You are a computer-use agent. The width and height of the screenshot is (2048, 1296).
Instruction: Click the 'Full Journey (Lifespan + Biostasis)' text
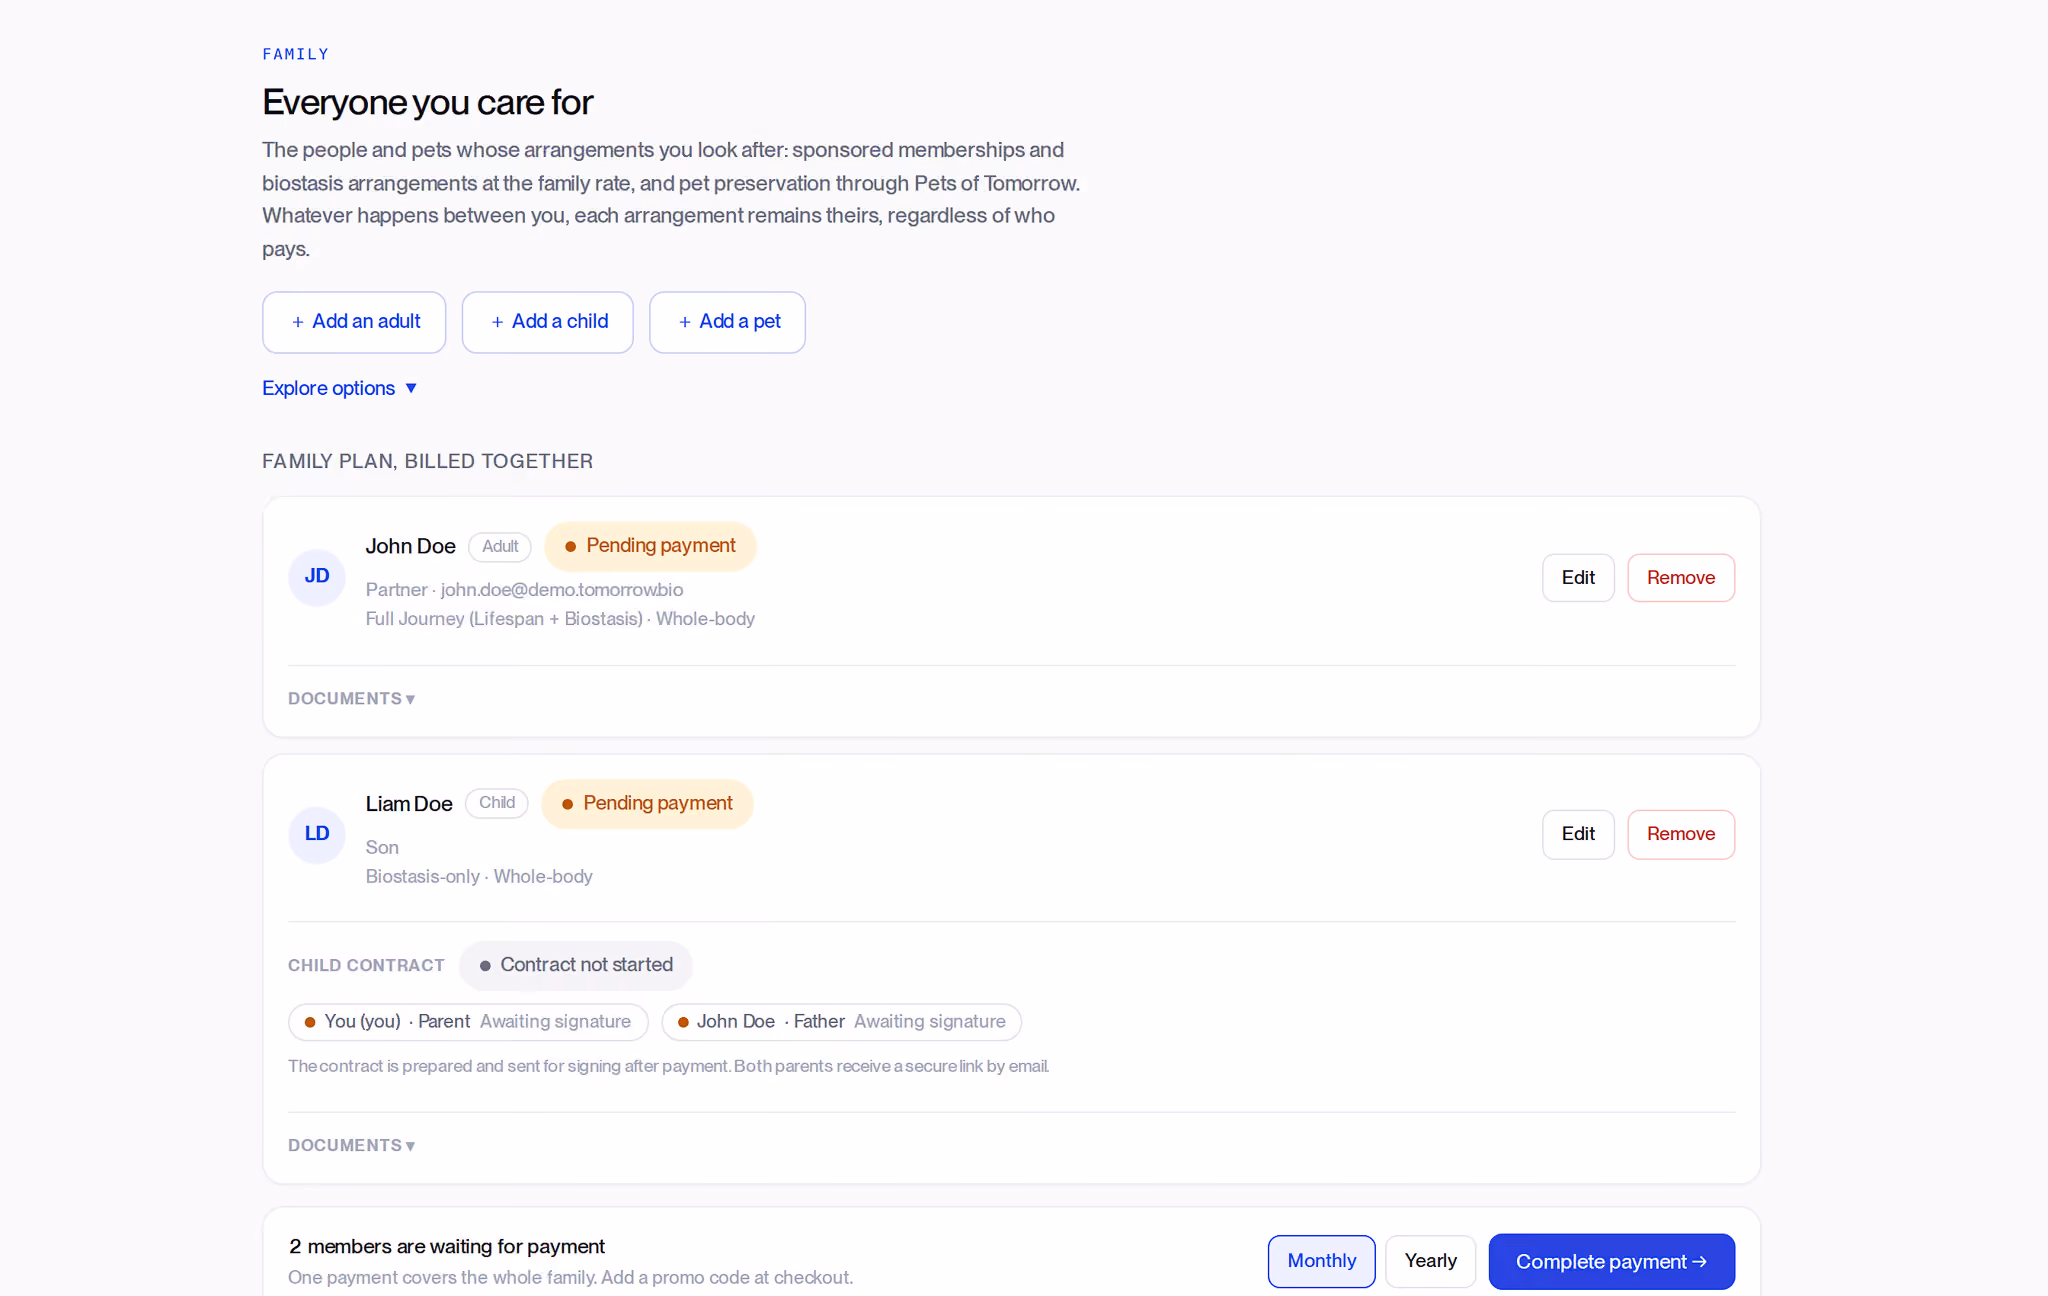(504, 619)
